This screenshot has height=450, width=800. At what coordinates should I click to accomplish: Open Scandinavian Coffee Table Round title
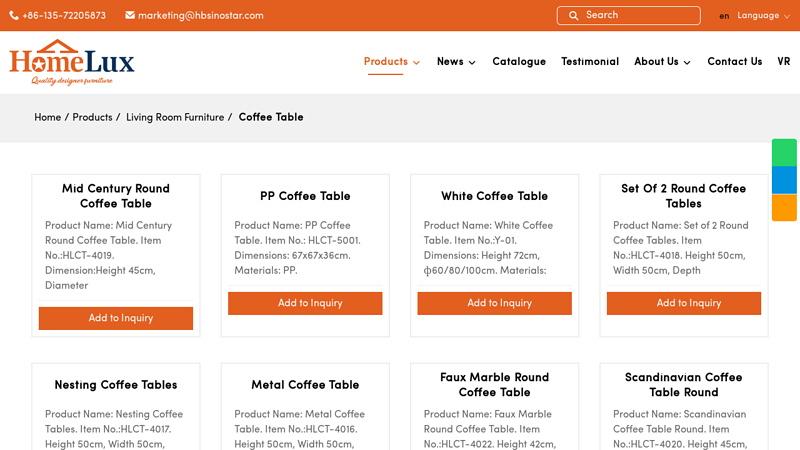[x=684, y=385]
